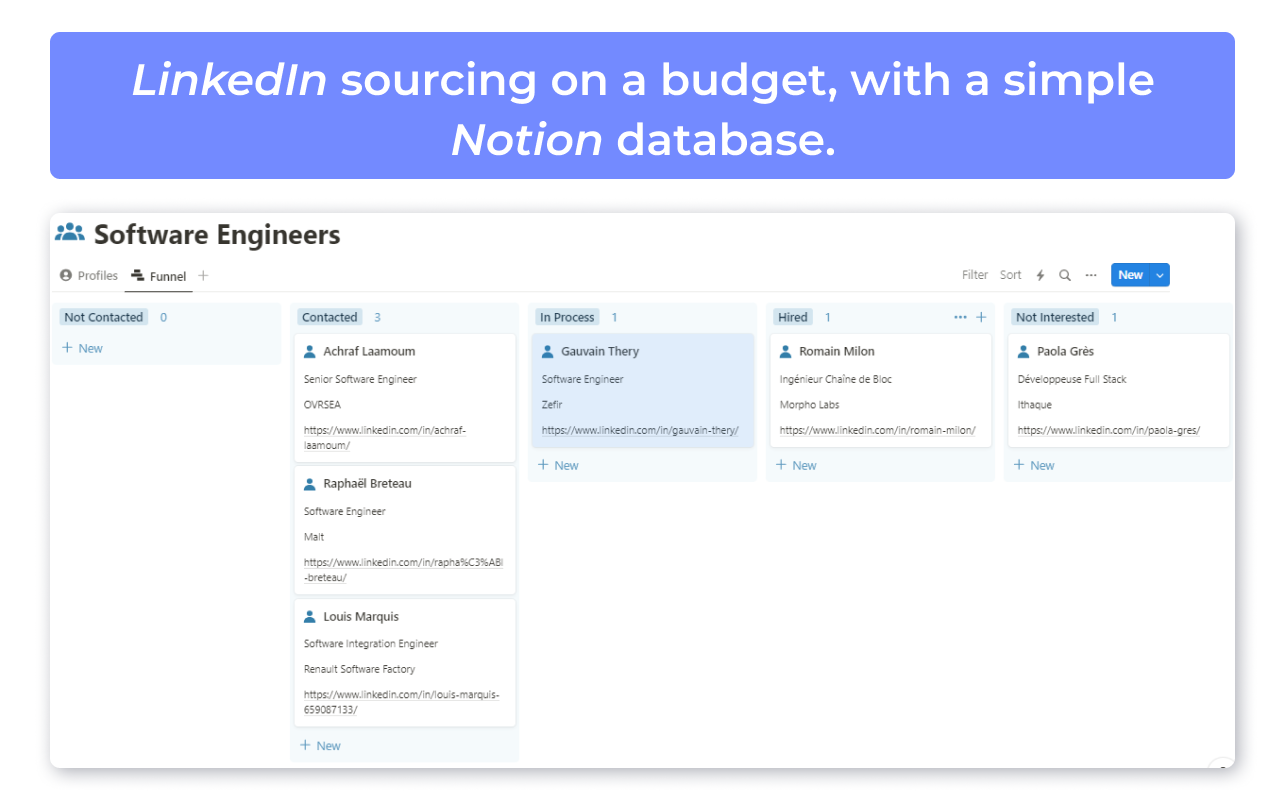
Task: Open the Profiles view tab
Action: pos(89,275)
